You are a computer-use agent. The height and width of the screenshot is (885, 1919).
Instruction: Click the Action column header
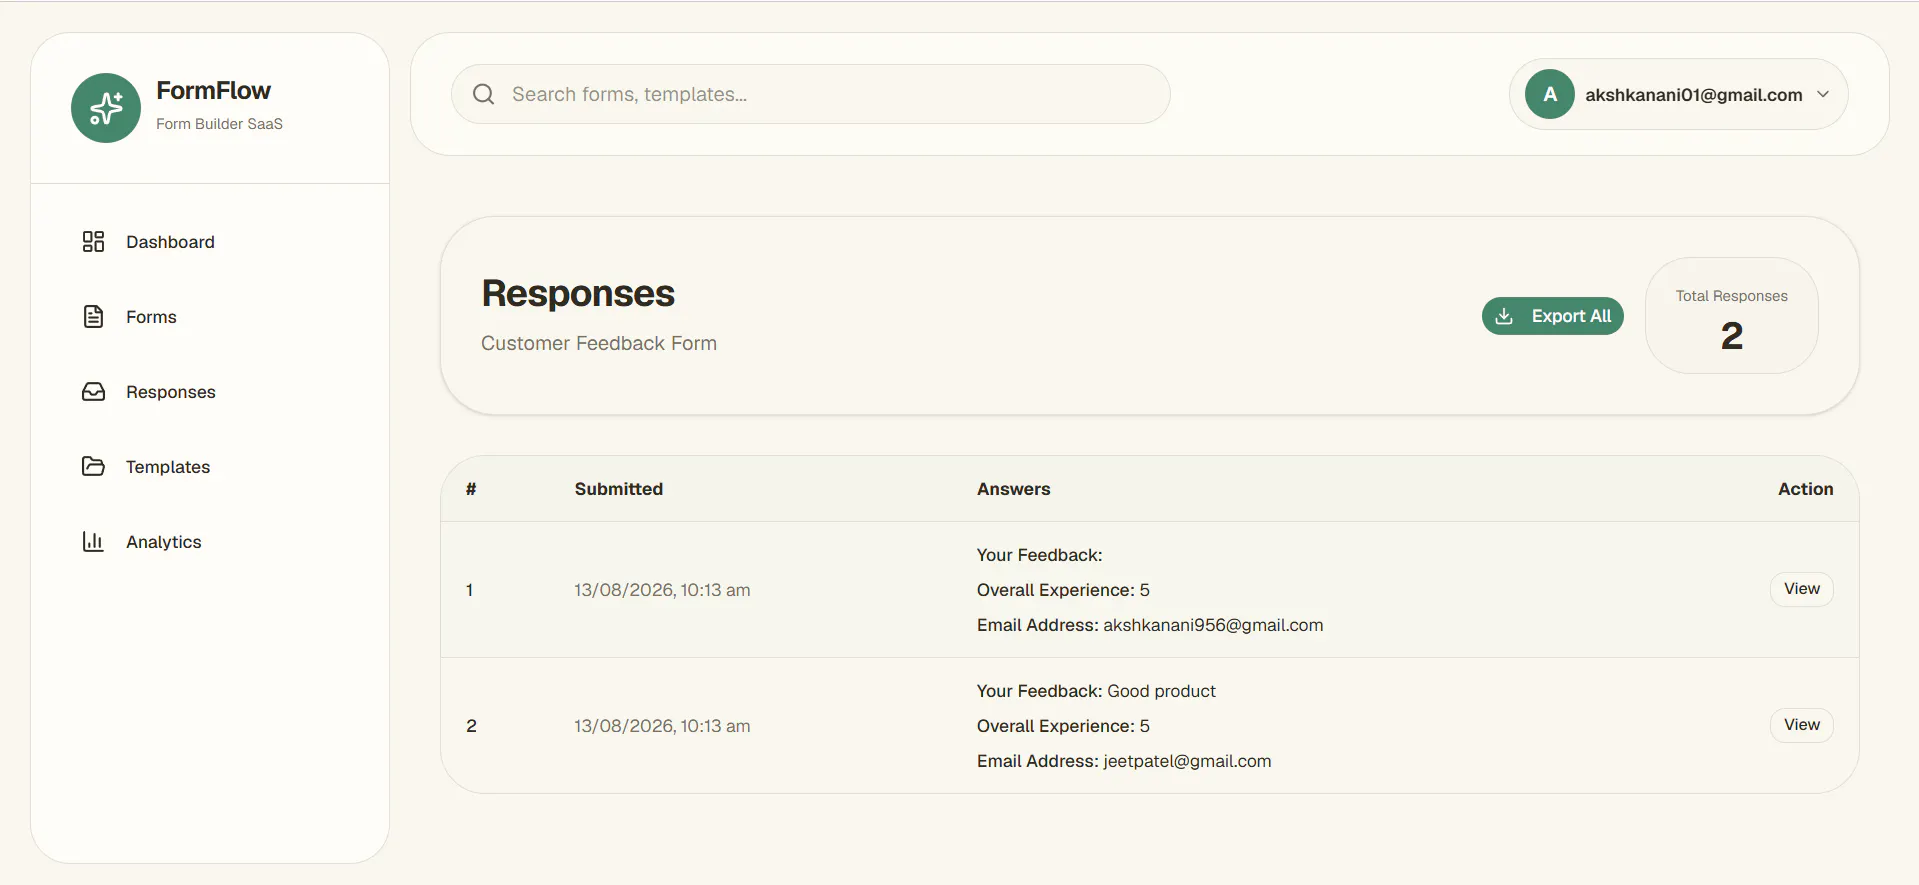click(1805, 489)
